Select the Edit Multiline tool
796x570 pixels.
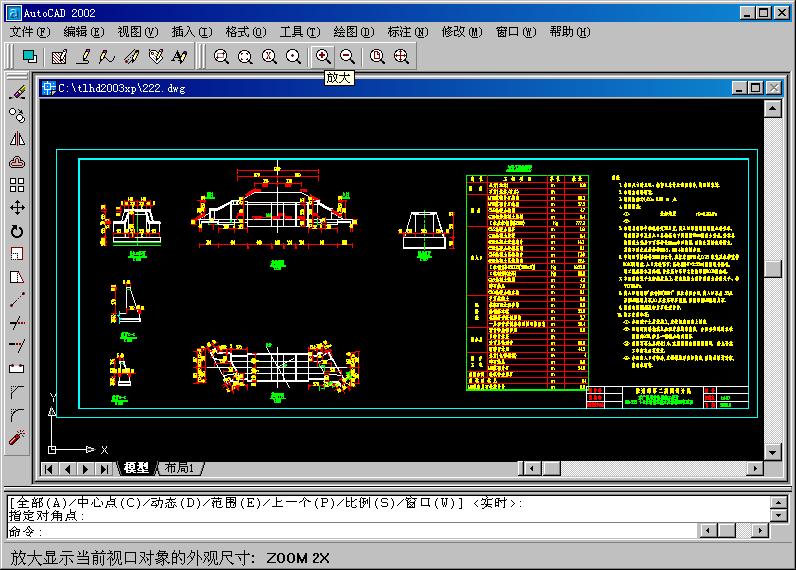[131, 56]
